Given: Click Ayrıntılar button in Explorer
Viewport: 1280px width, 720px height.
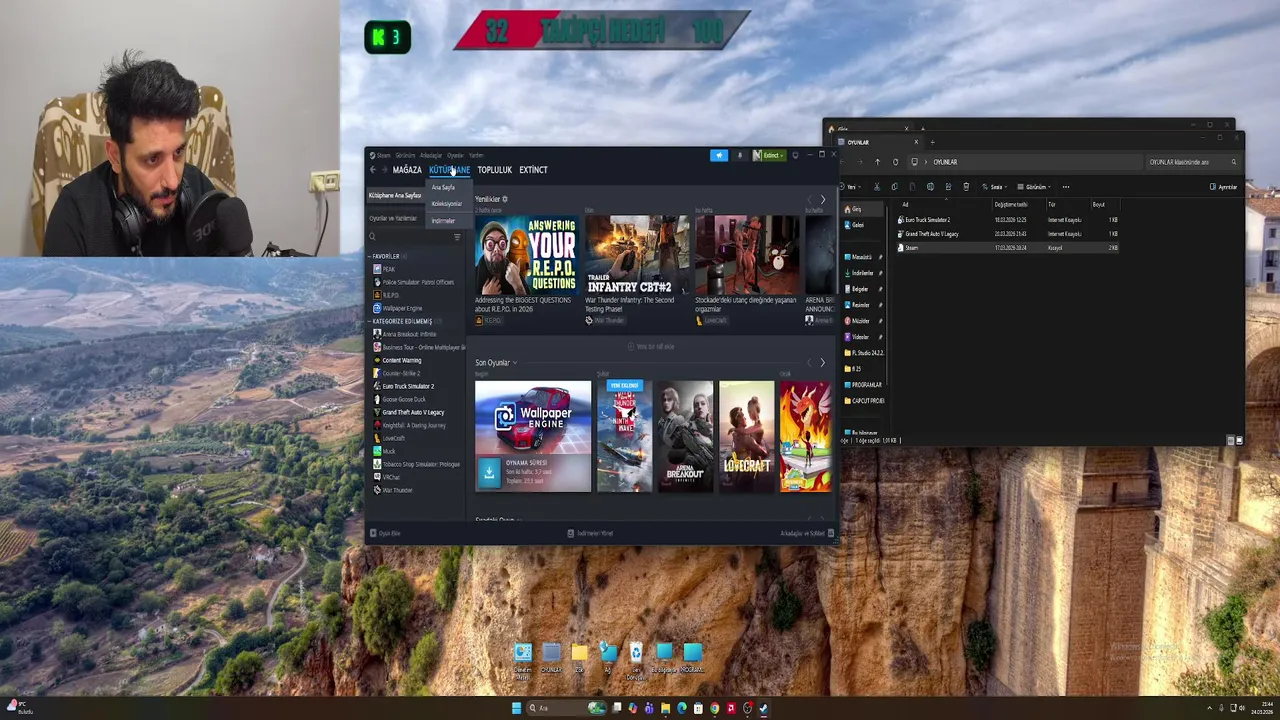Looking at the screenshot, I should point(1224,187).
